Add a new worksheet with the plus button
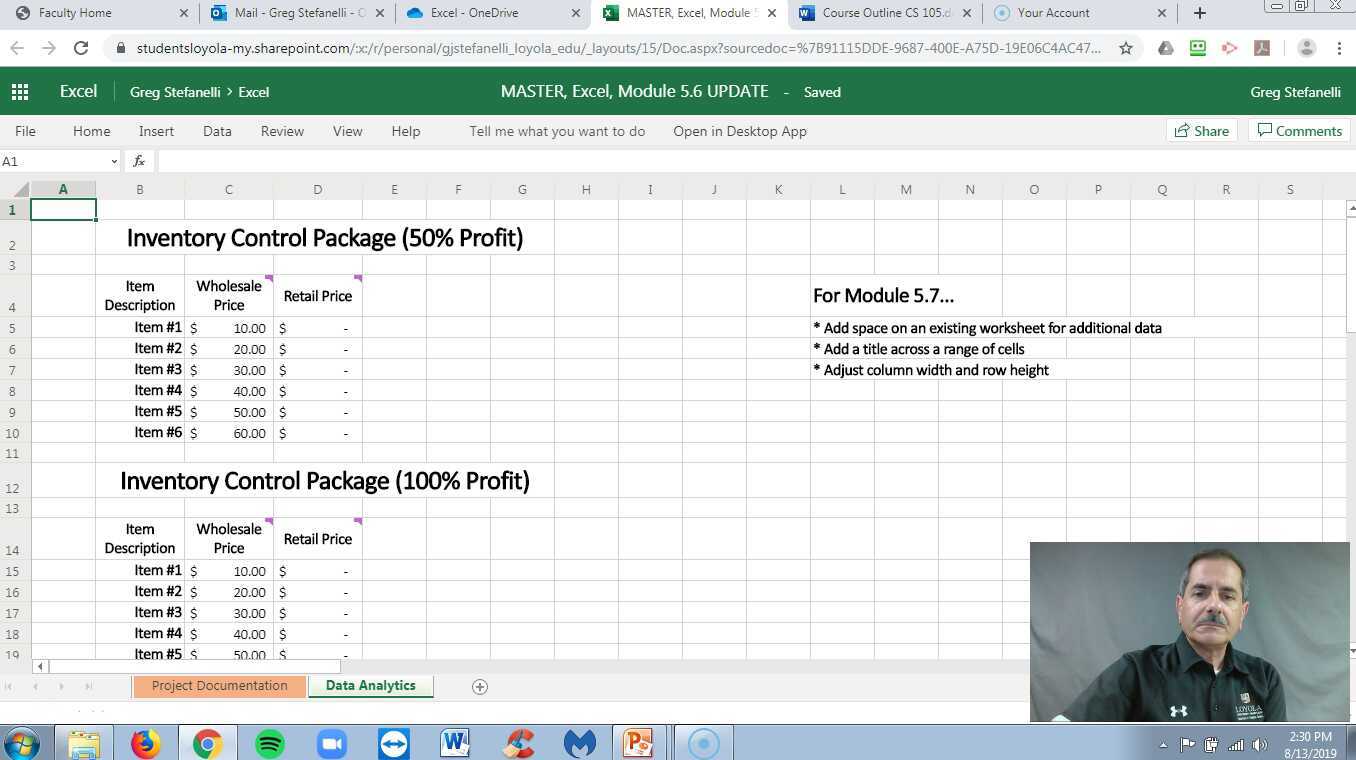 coord(480,686)
